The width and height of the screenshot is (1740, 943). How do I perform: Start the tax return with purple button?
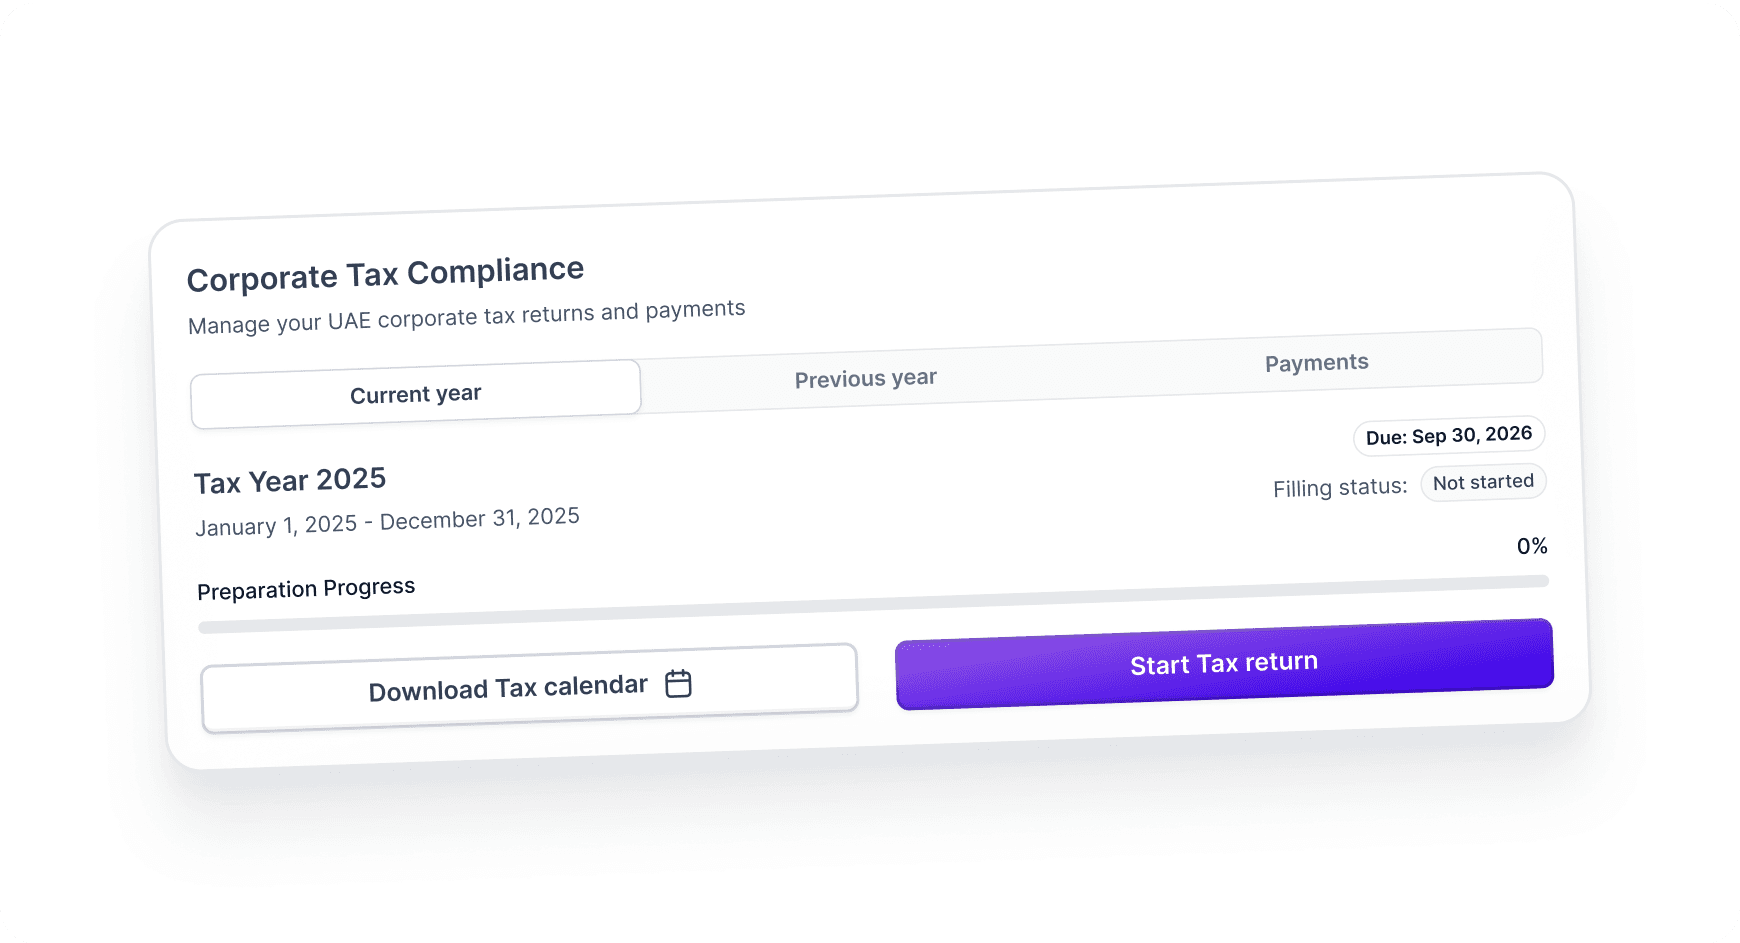1224,664
